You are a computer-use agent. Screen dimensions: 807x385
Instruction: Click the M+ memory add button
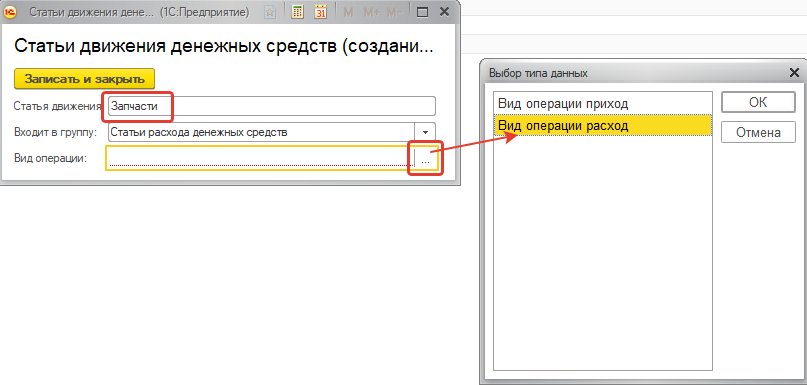pyautogui.click(x=371, y=12)
